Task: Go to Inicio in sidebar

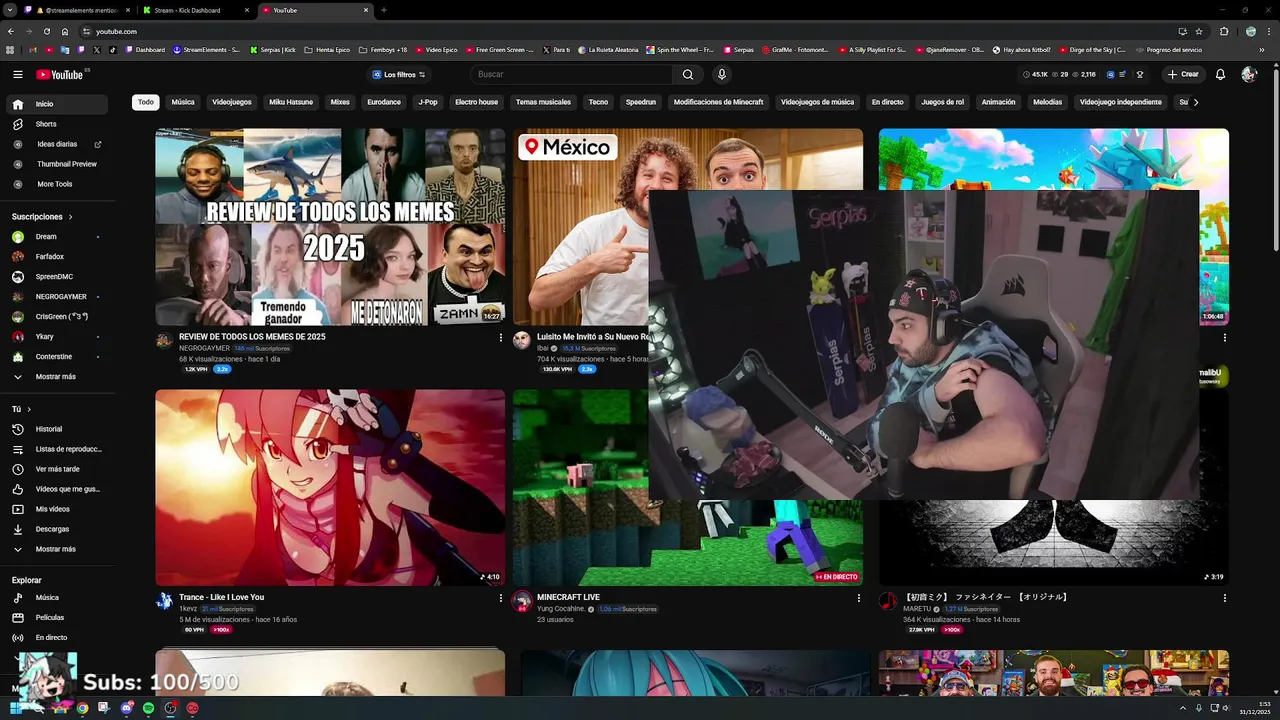Action: click(x=56, y=104)
